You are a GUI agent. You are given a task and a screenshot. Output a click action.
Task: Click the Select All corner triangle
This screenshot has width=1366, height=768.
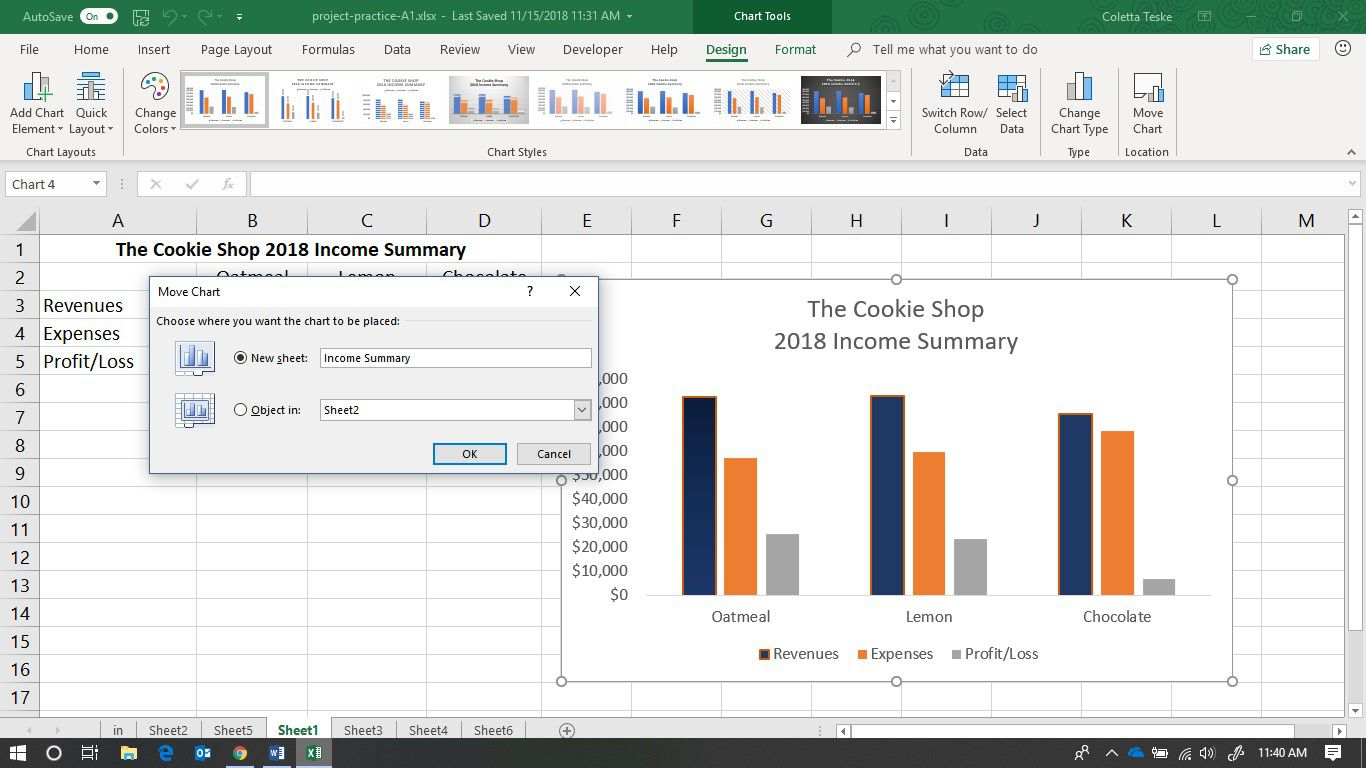[x=25, y=221]
